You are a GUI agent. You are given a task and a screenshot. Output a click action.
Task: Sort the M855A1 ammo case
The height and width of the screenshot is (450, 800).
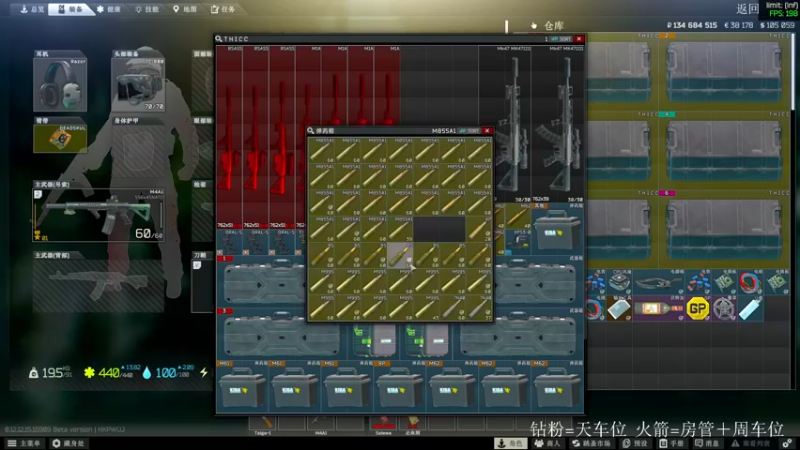point(469,131)
